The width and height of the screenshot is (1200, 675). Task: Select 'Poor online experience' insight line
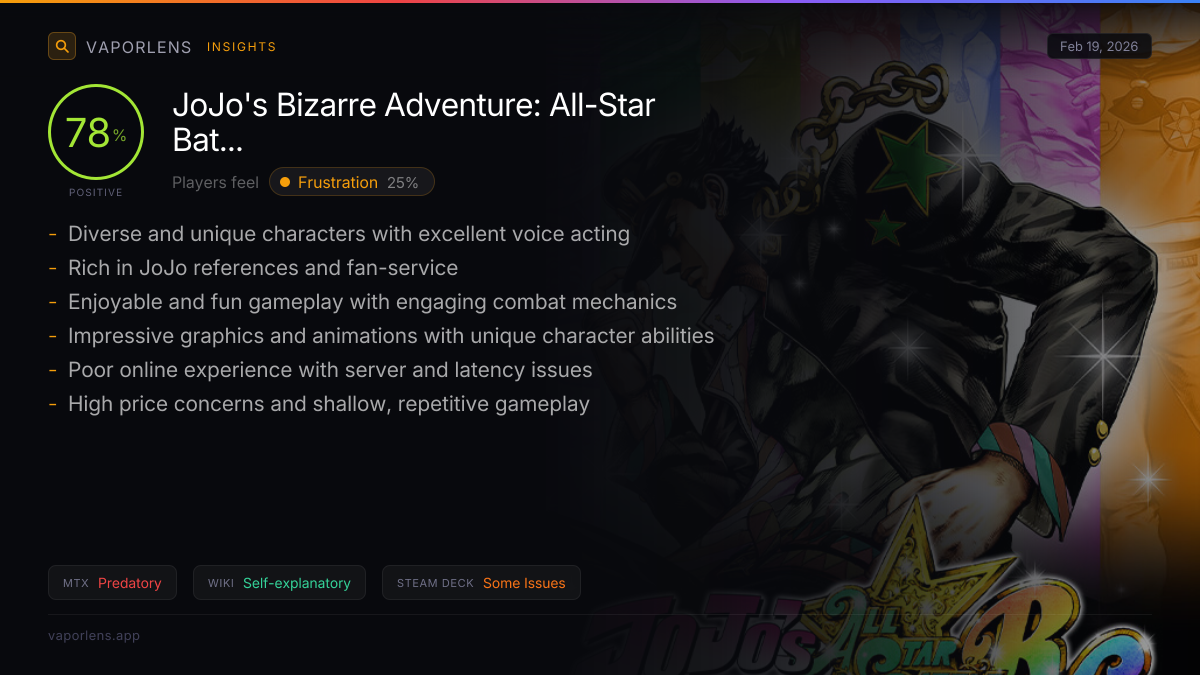tap(330, 370)
